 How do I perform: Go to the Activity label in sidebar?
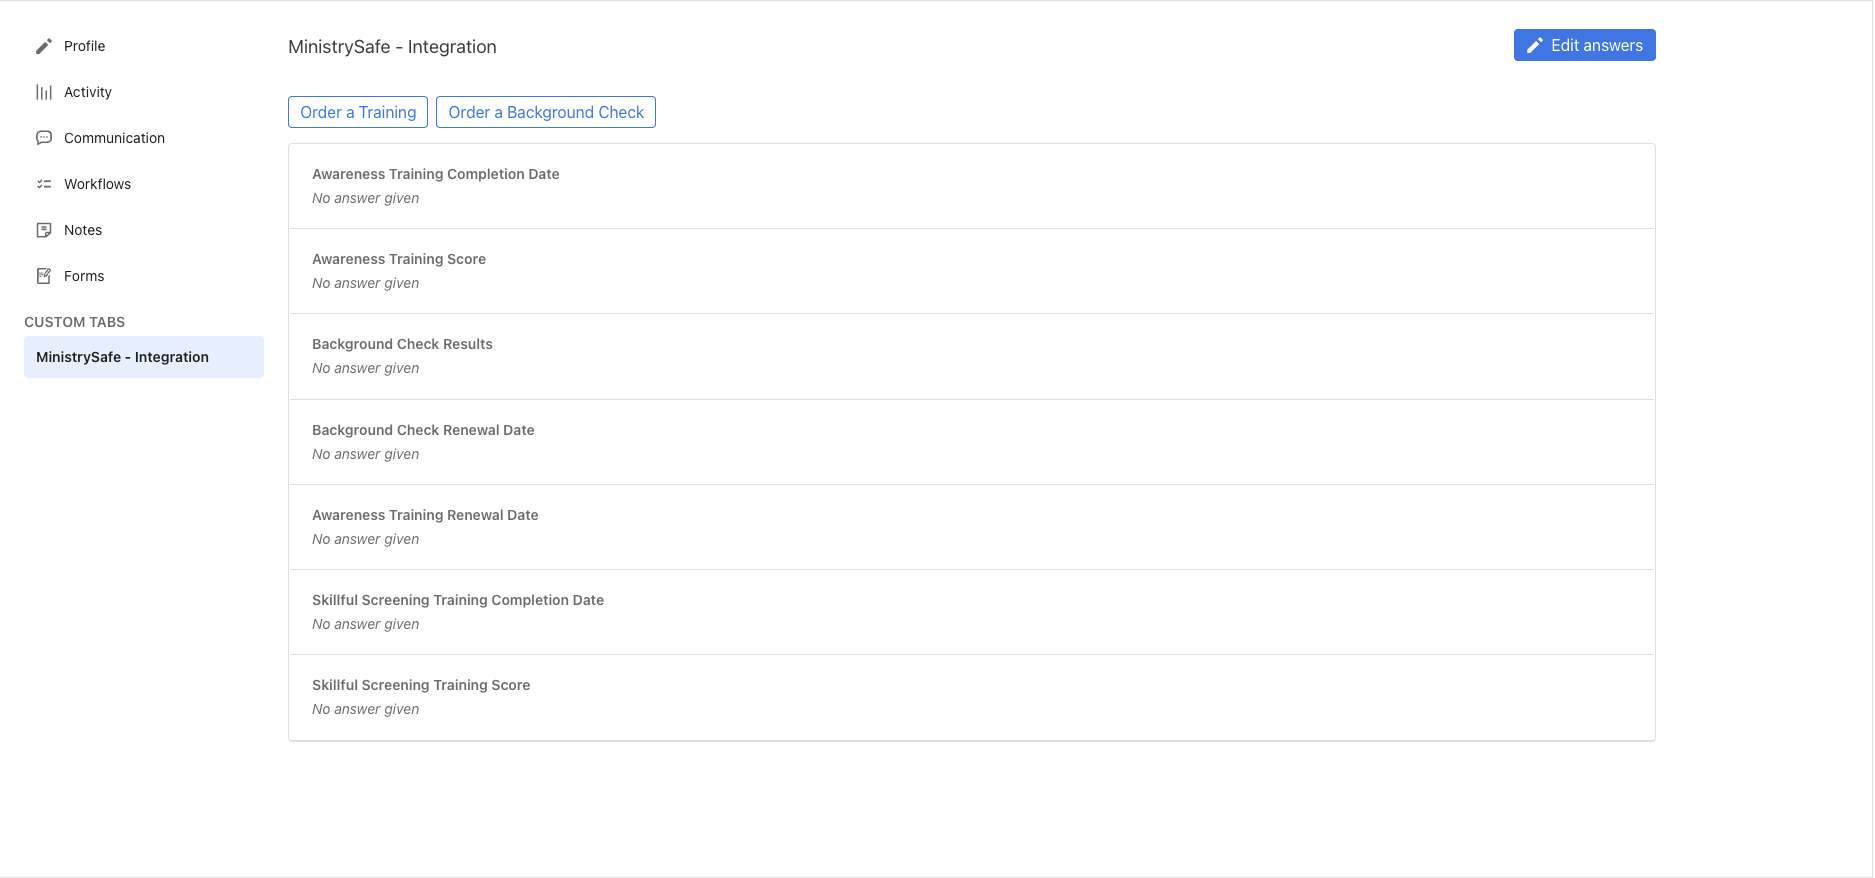(x=88, y=92)
